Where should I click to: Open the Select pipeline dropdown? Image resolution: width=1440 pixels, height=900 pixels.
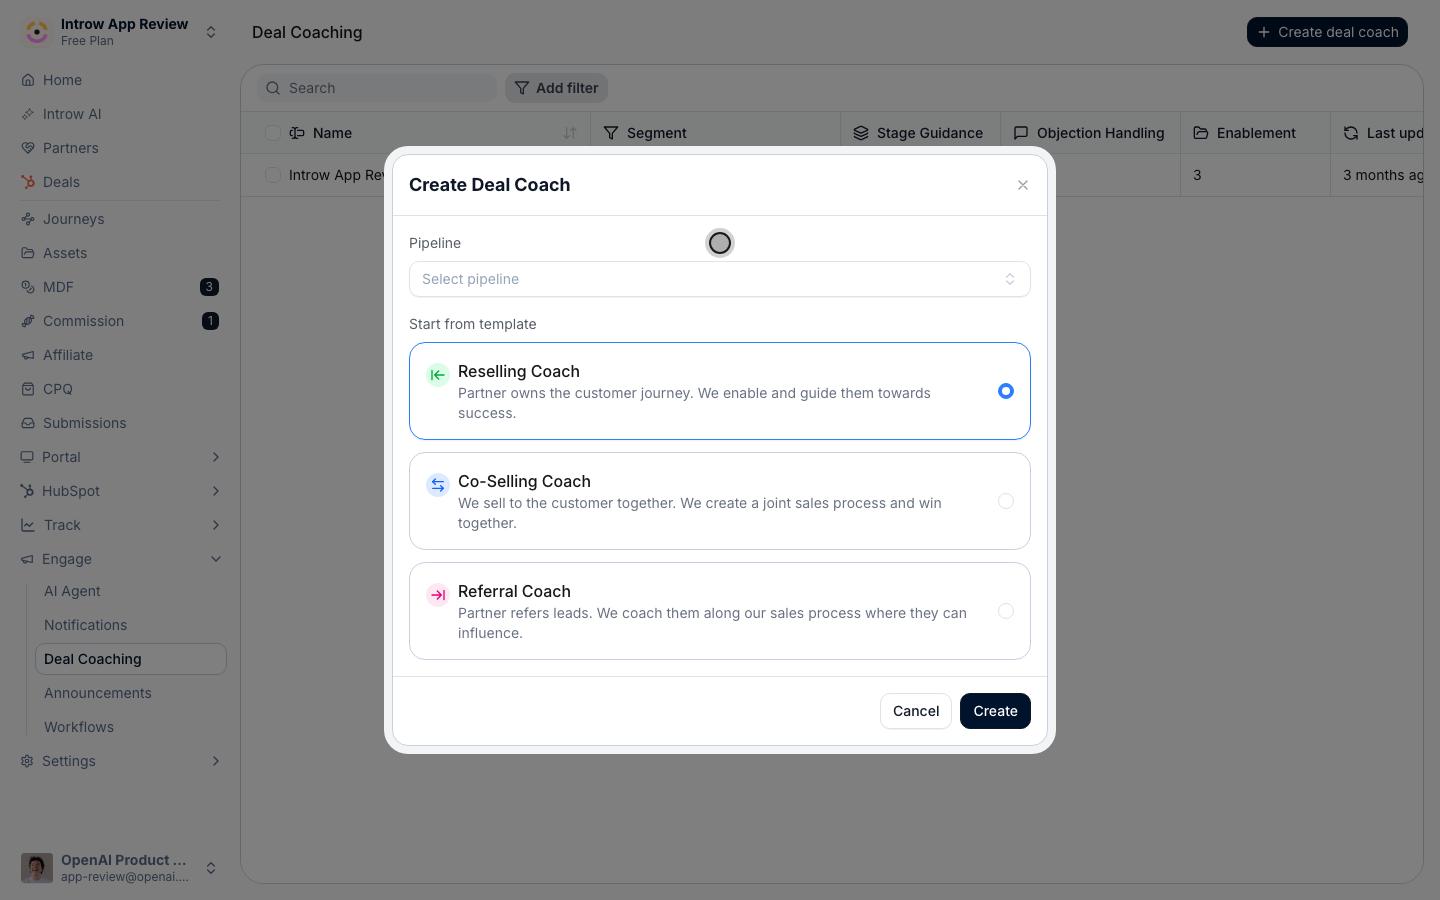720,279
